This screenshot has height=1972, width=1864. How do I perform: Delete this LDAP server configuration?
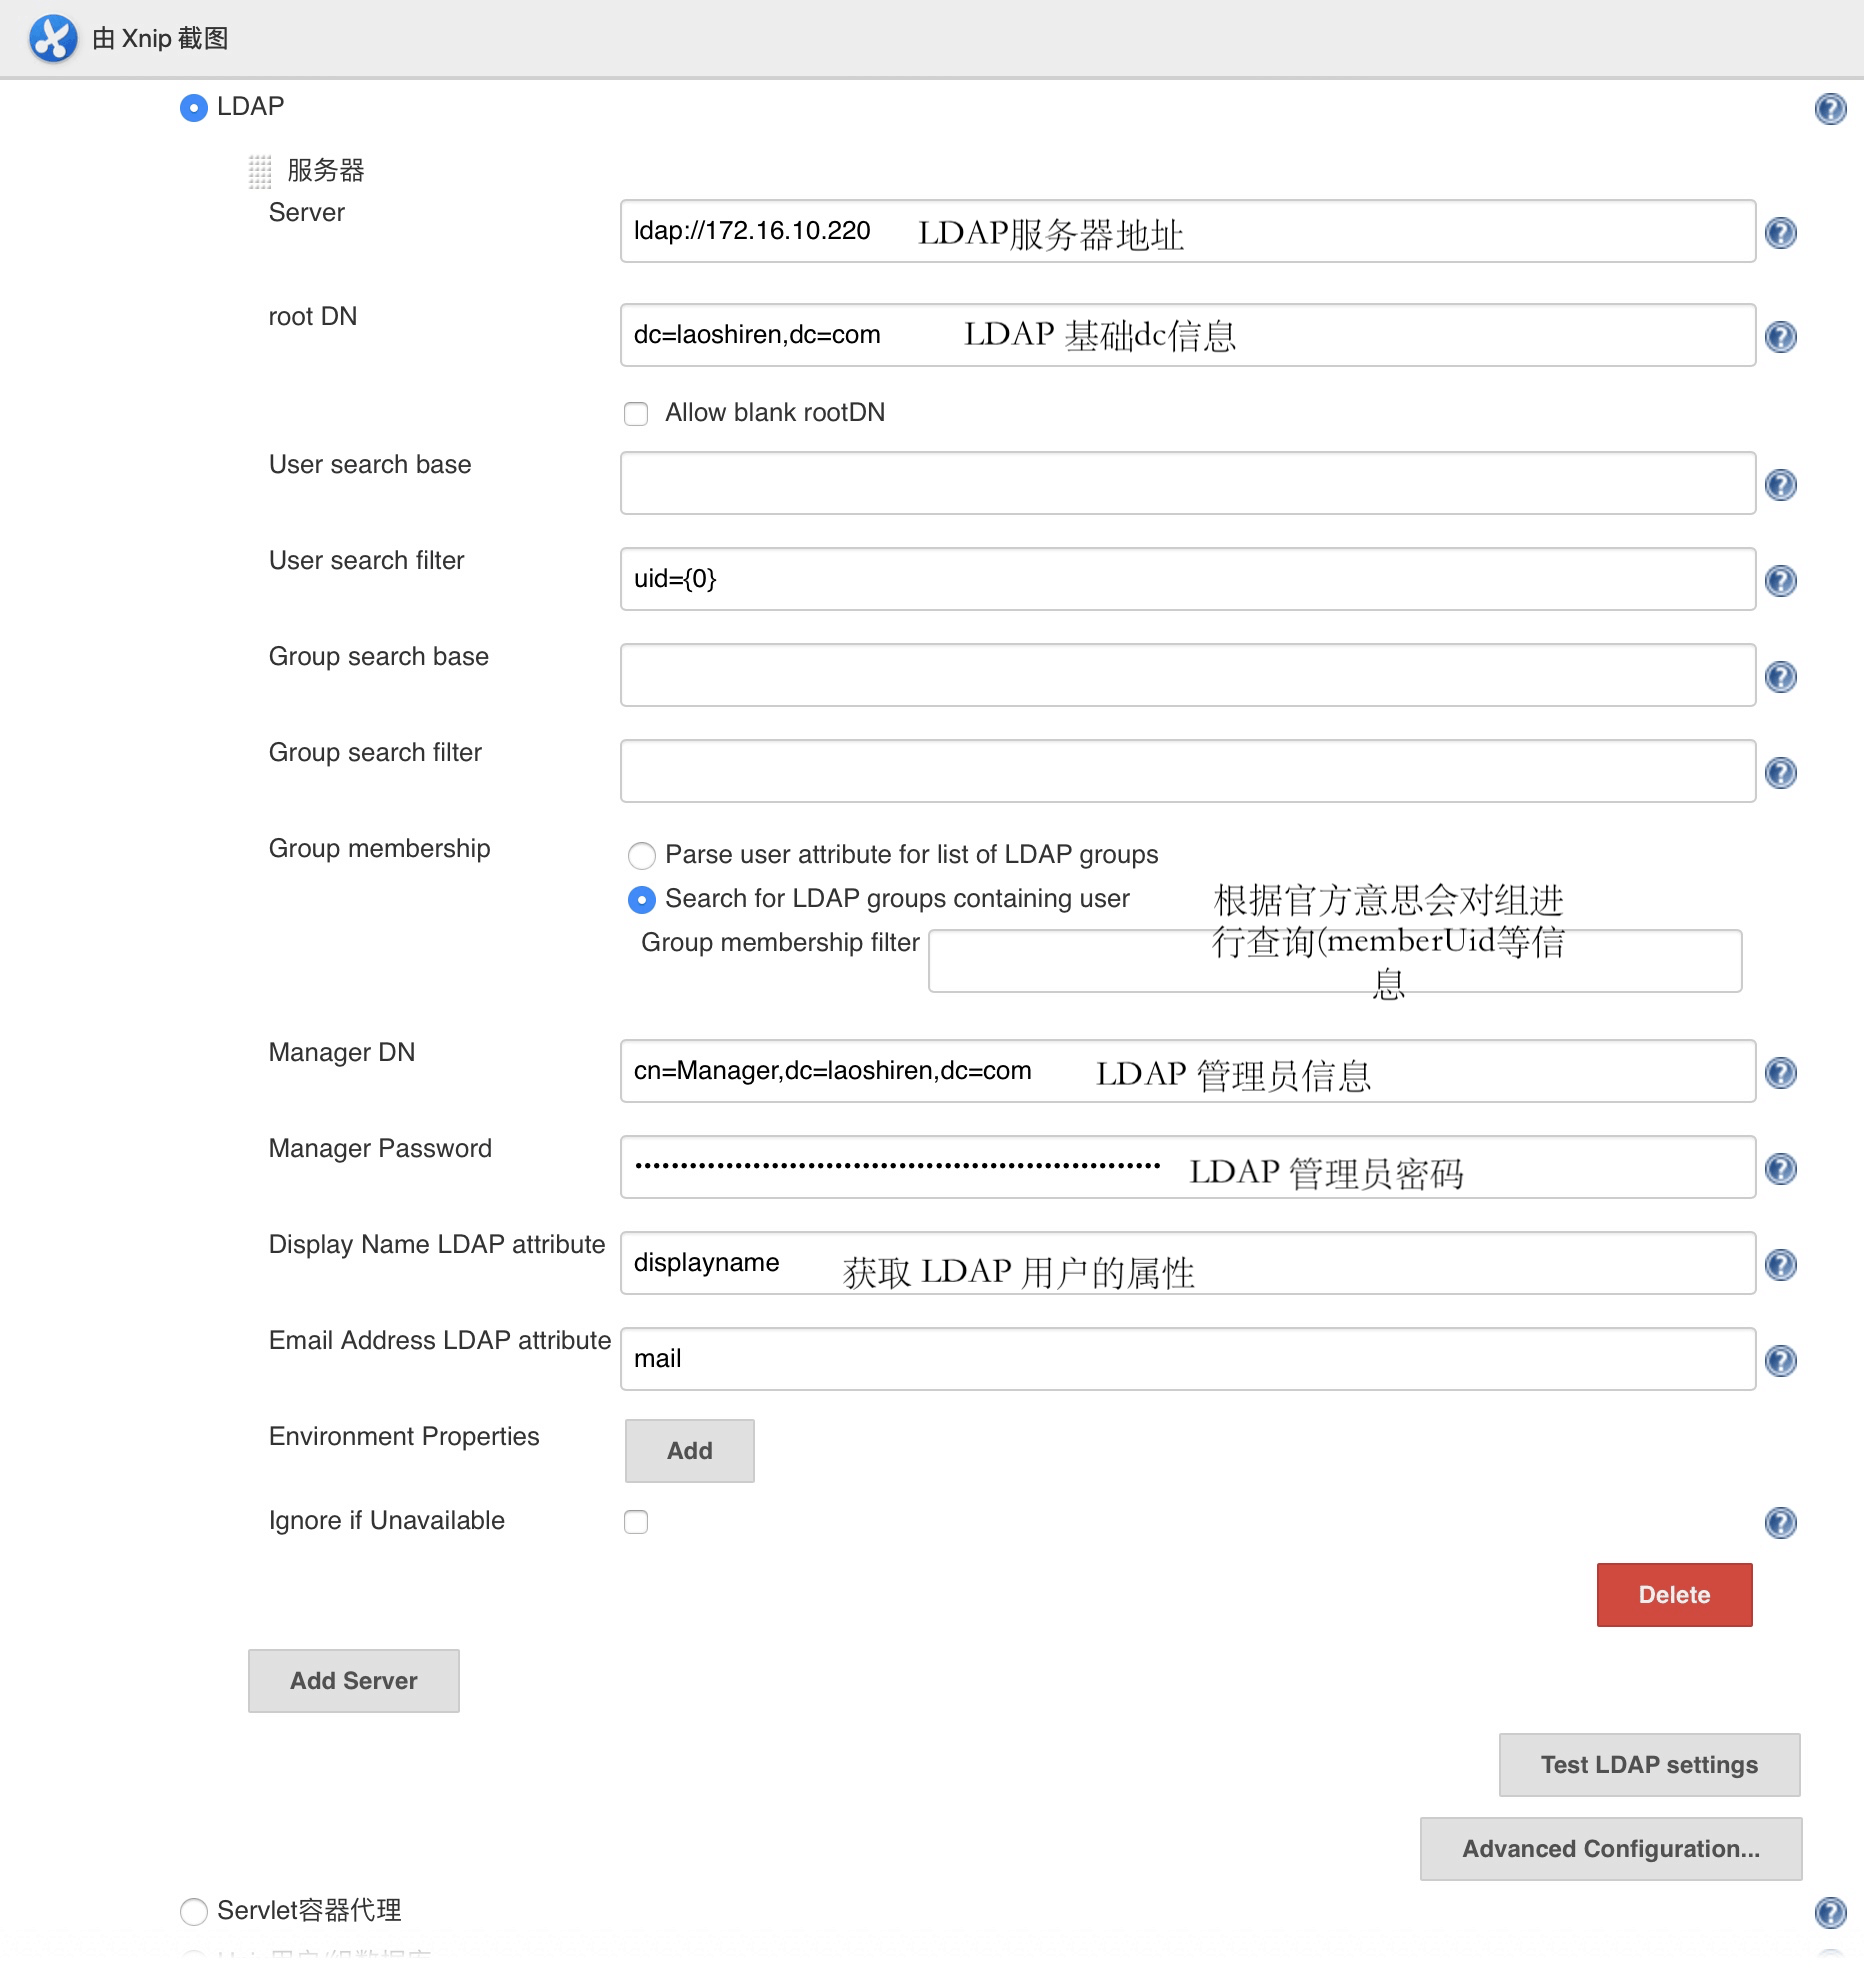click(1674, 1595)
